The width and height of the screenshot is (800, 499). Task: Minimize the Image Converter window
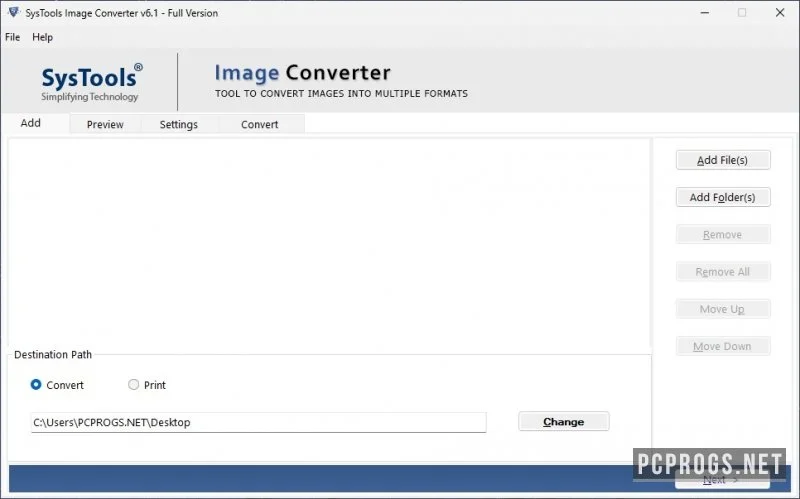pyautogui.click(x=705, y=13)
